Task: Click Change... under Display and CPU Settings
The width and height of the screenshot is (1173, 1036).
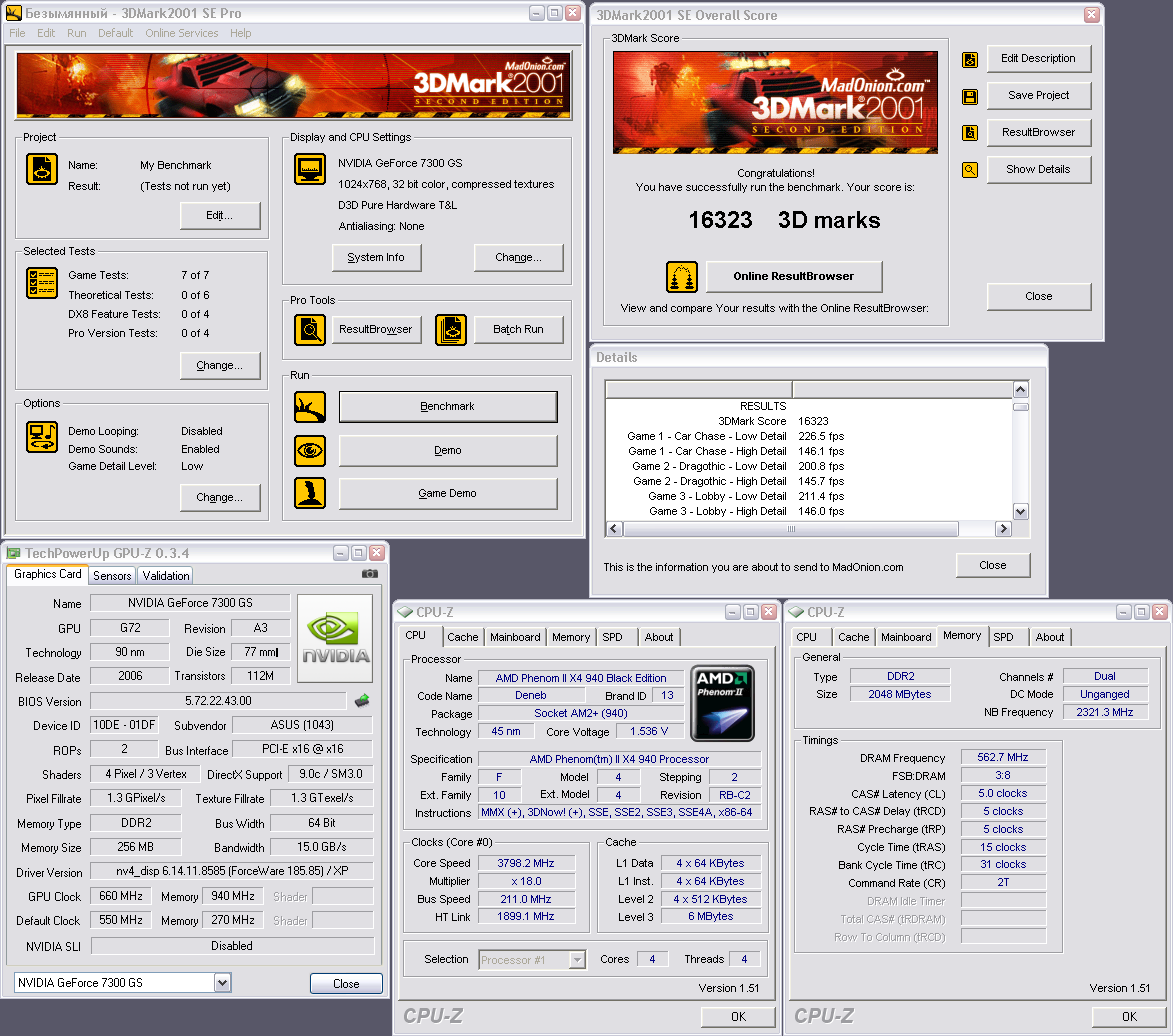Action: (x=518, y=257)
